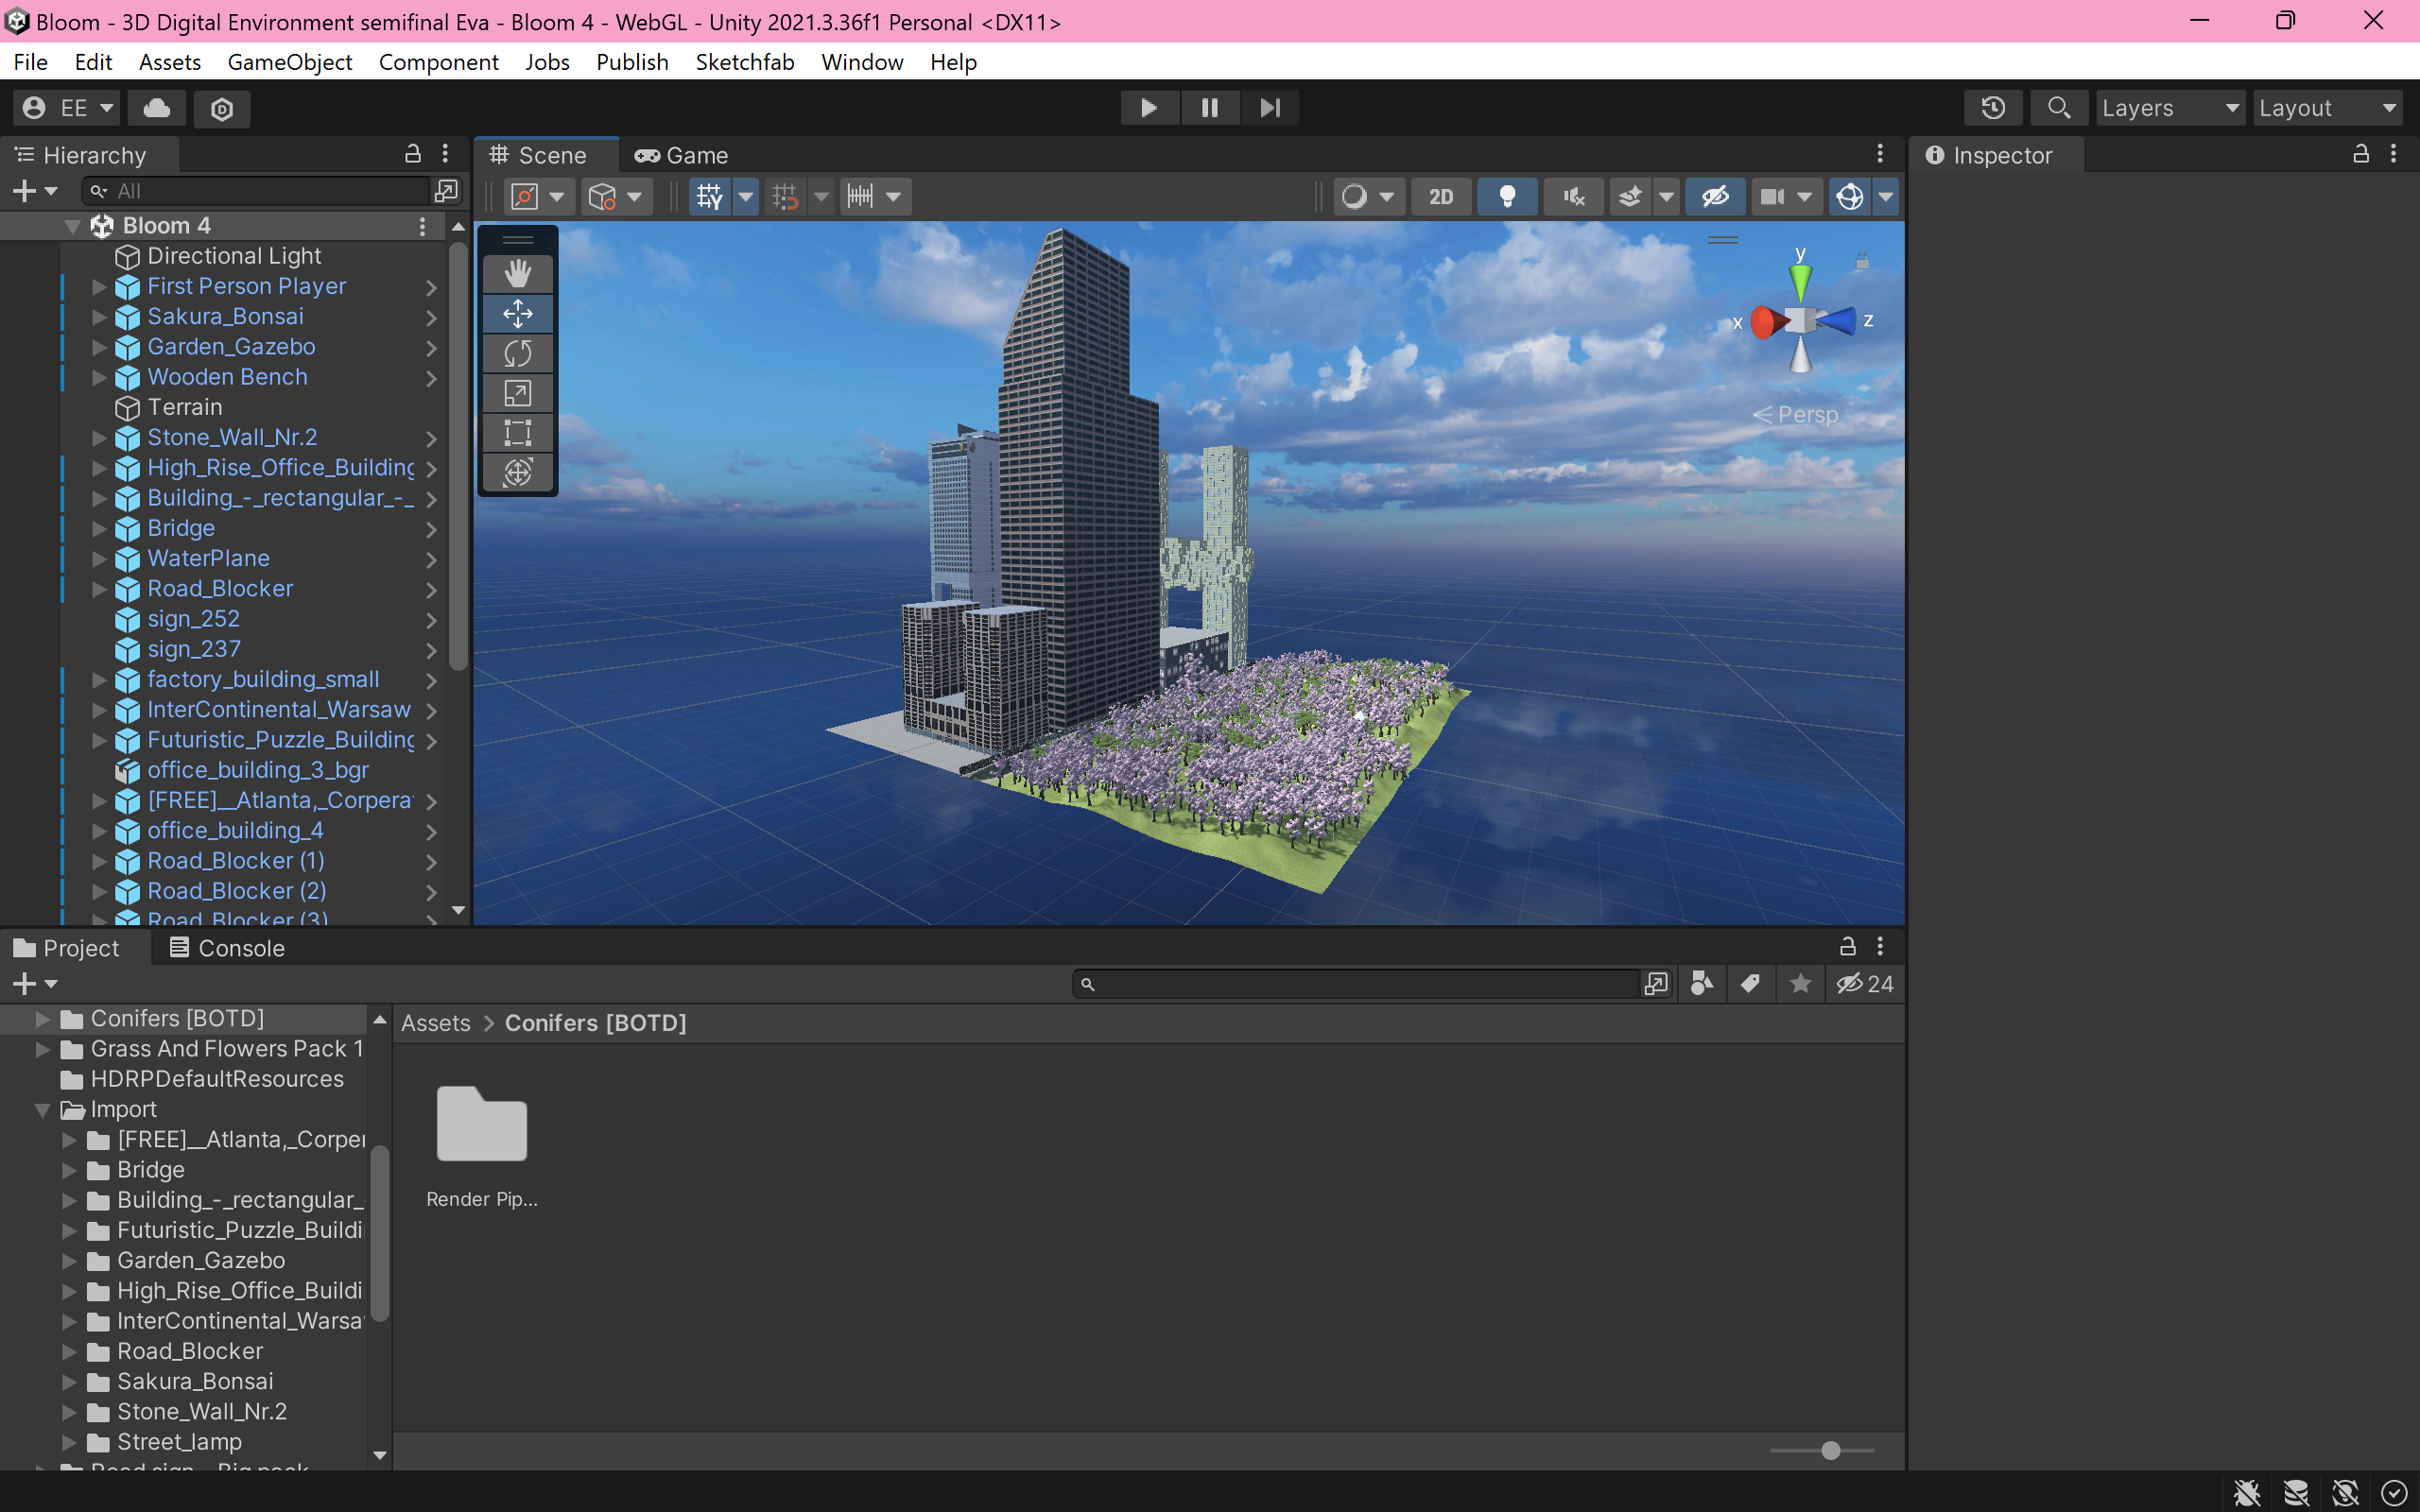Open the Component menu

(438, 62)
